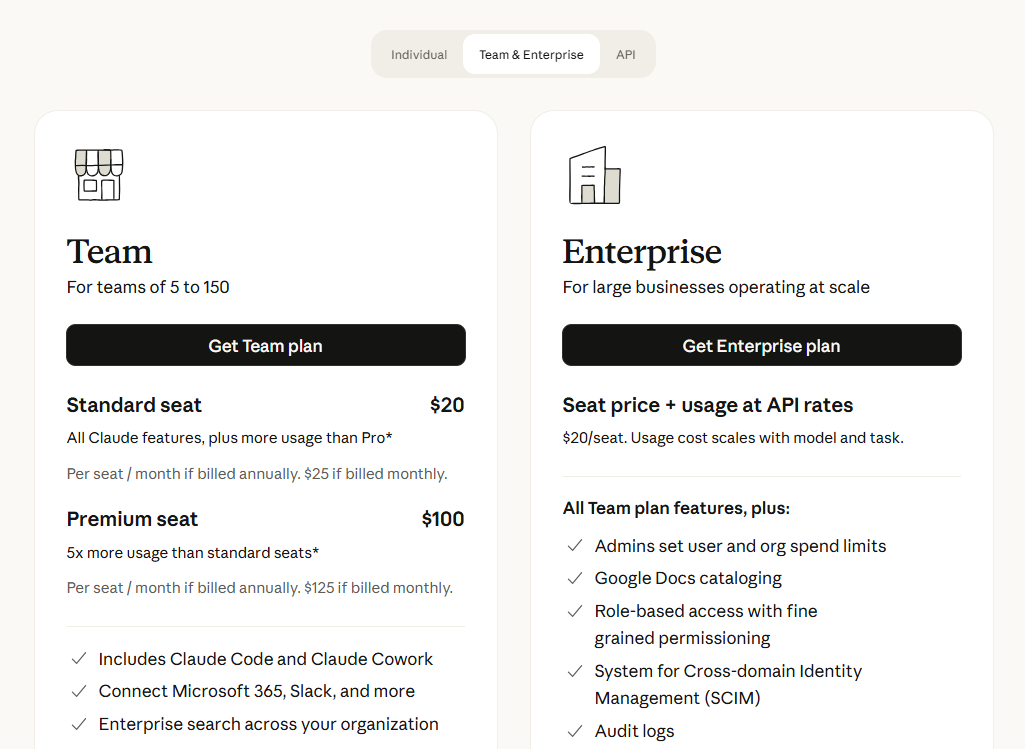
Task: Click checkmark beside Includes Claude Code and Claude Cowork
Action: click(x=78, y=658)
